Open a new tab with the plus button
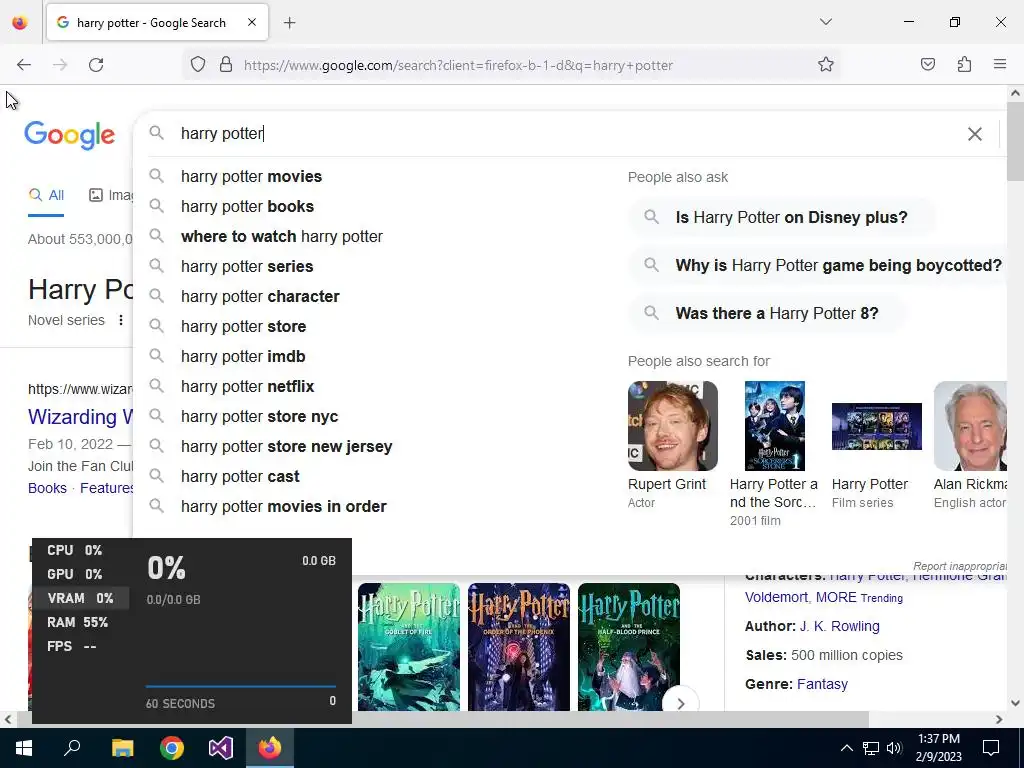This screenshot has width=1024, height=768. 290,23
